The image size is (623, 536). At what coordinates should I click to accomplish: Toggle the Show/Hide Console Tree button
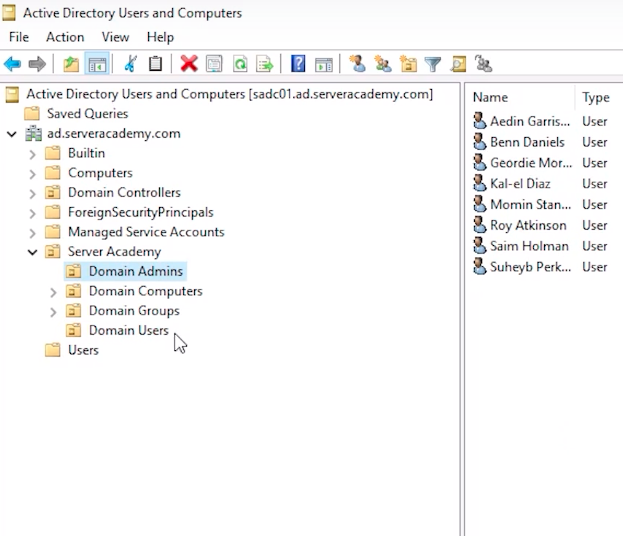[x=97, y=64]
